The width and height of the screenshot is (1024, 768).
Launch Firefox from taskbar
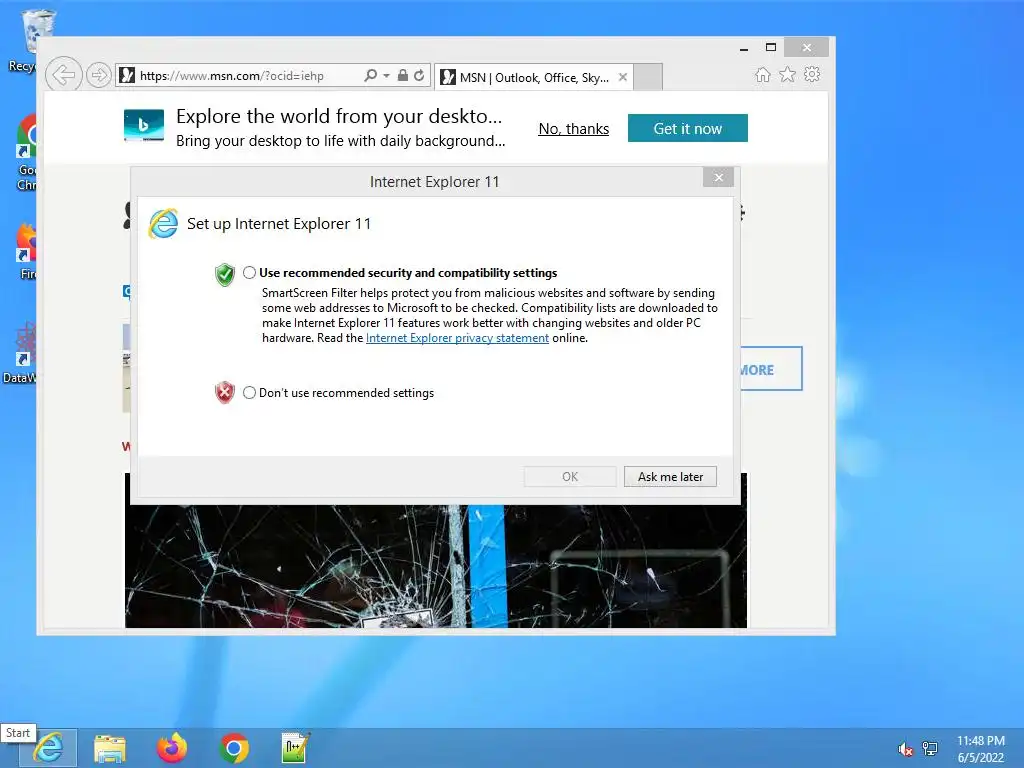click(172, 748)
